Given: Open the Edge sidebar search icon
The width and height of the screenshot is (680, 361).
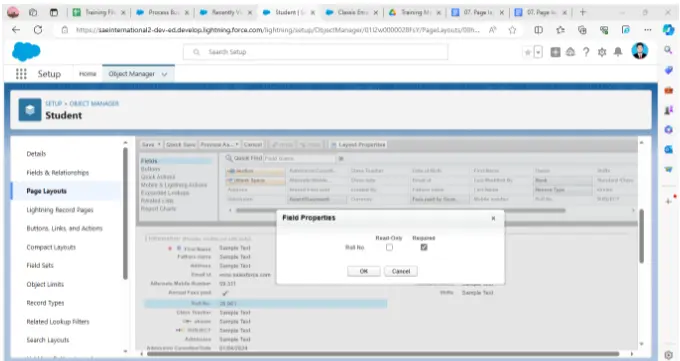Looking at the screenshot, I should 668,50.
